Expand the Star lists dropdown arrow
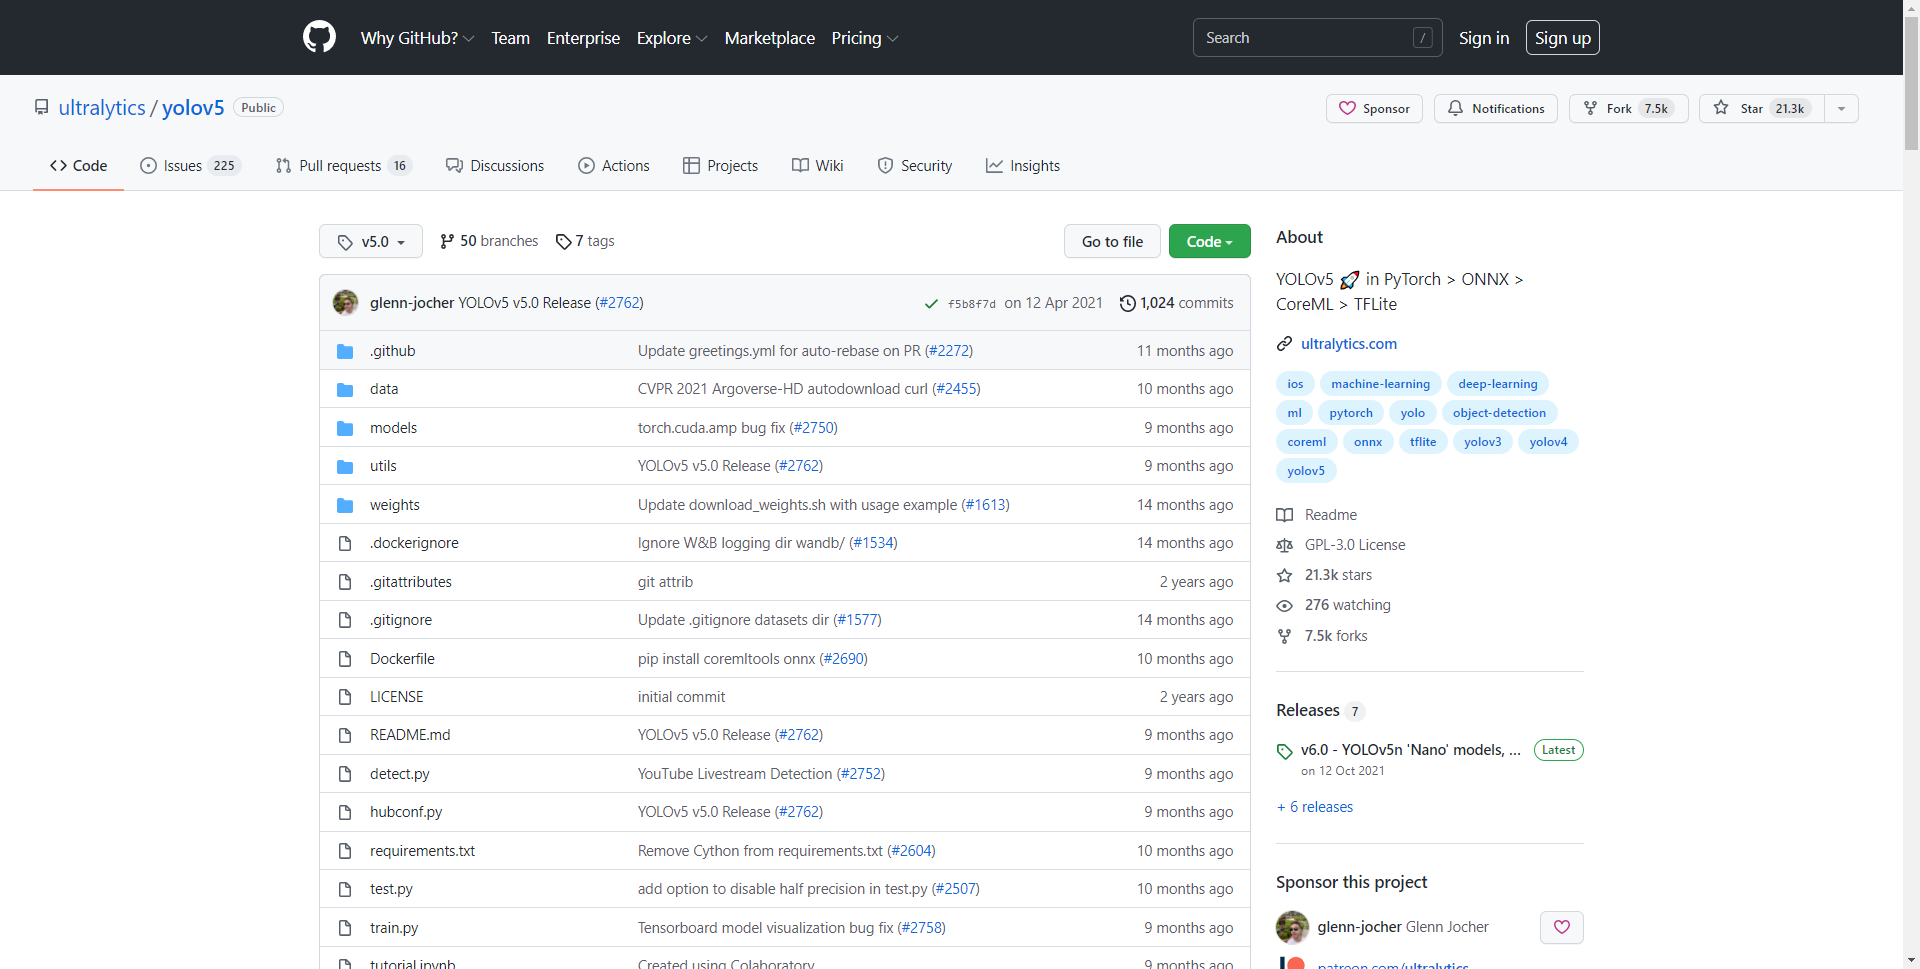Screen dimensions: 1920x969 (x=1841, y=108)
